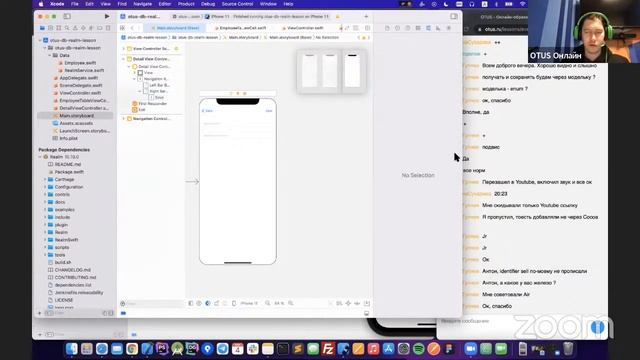Open Spotify from the Dock
This screenshot has width=640, height=360.
coord(418,349)
